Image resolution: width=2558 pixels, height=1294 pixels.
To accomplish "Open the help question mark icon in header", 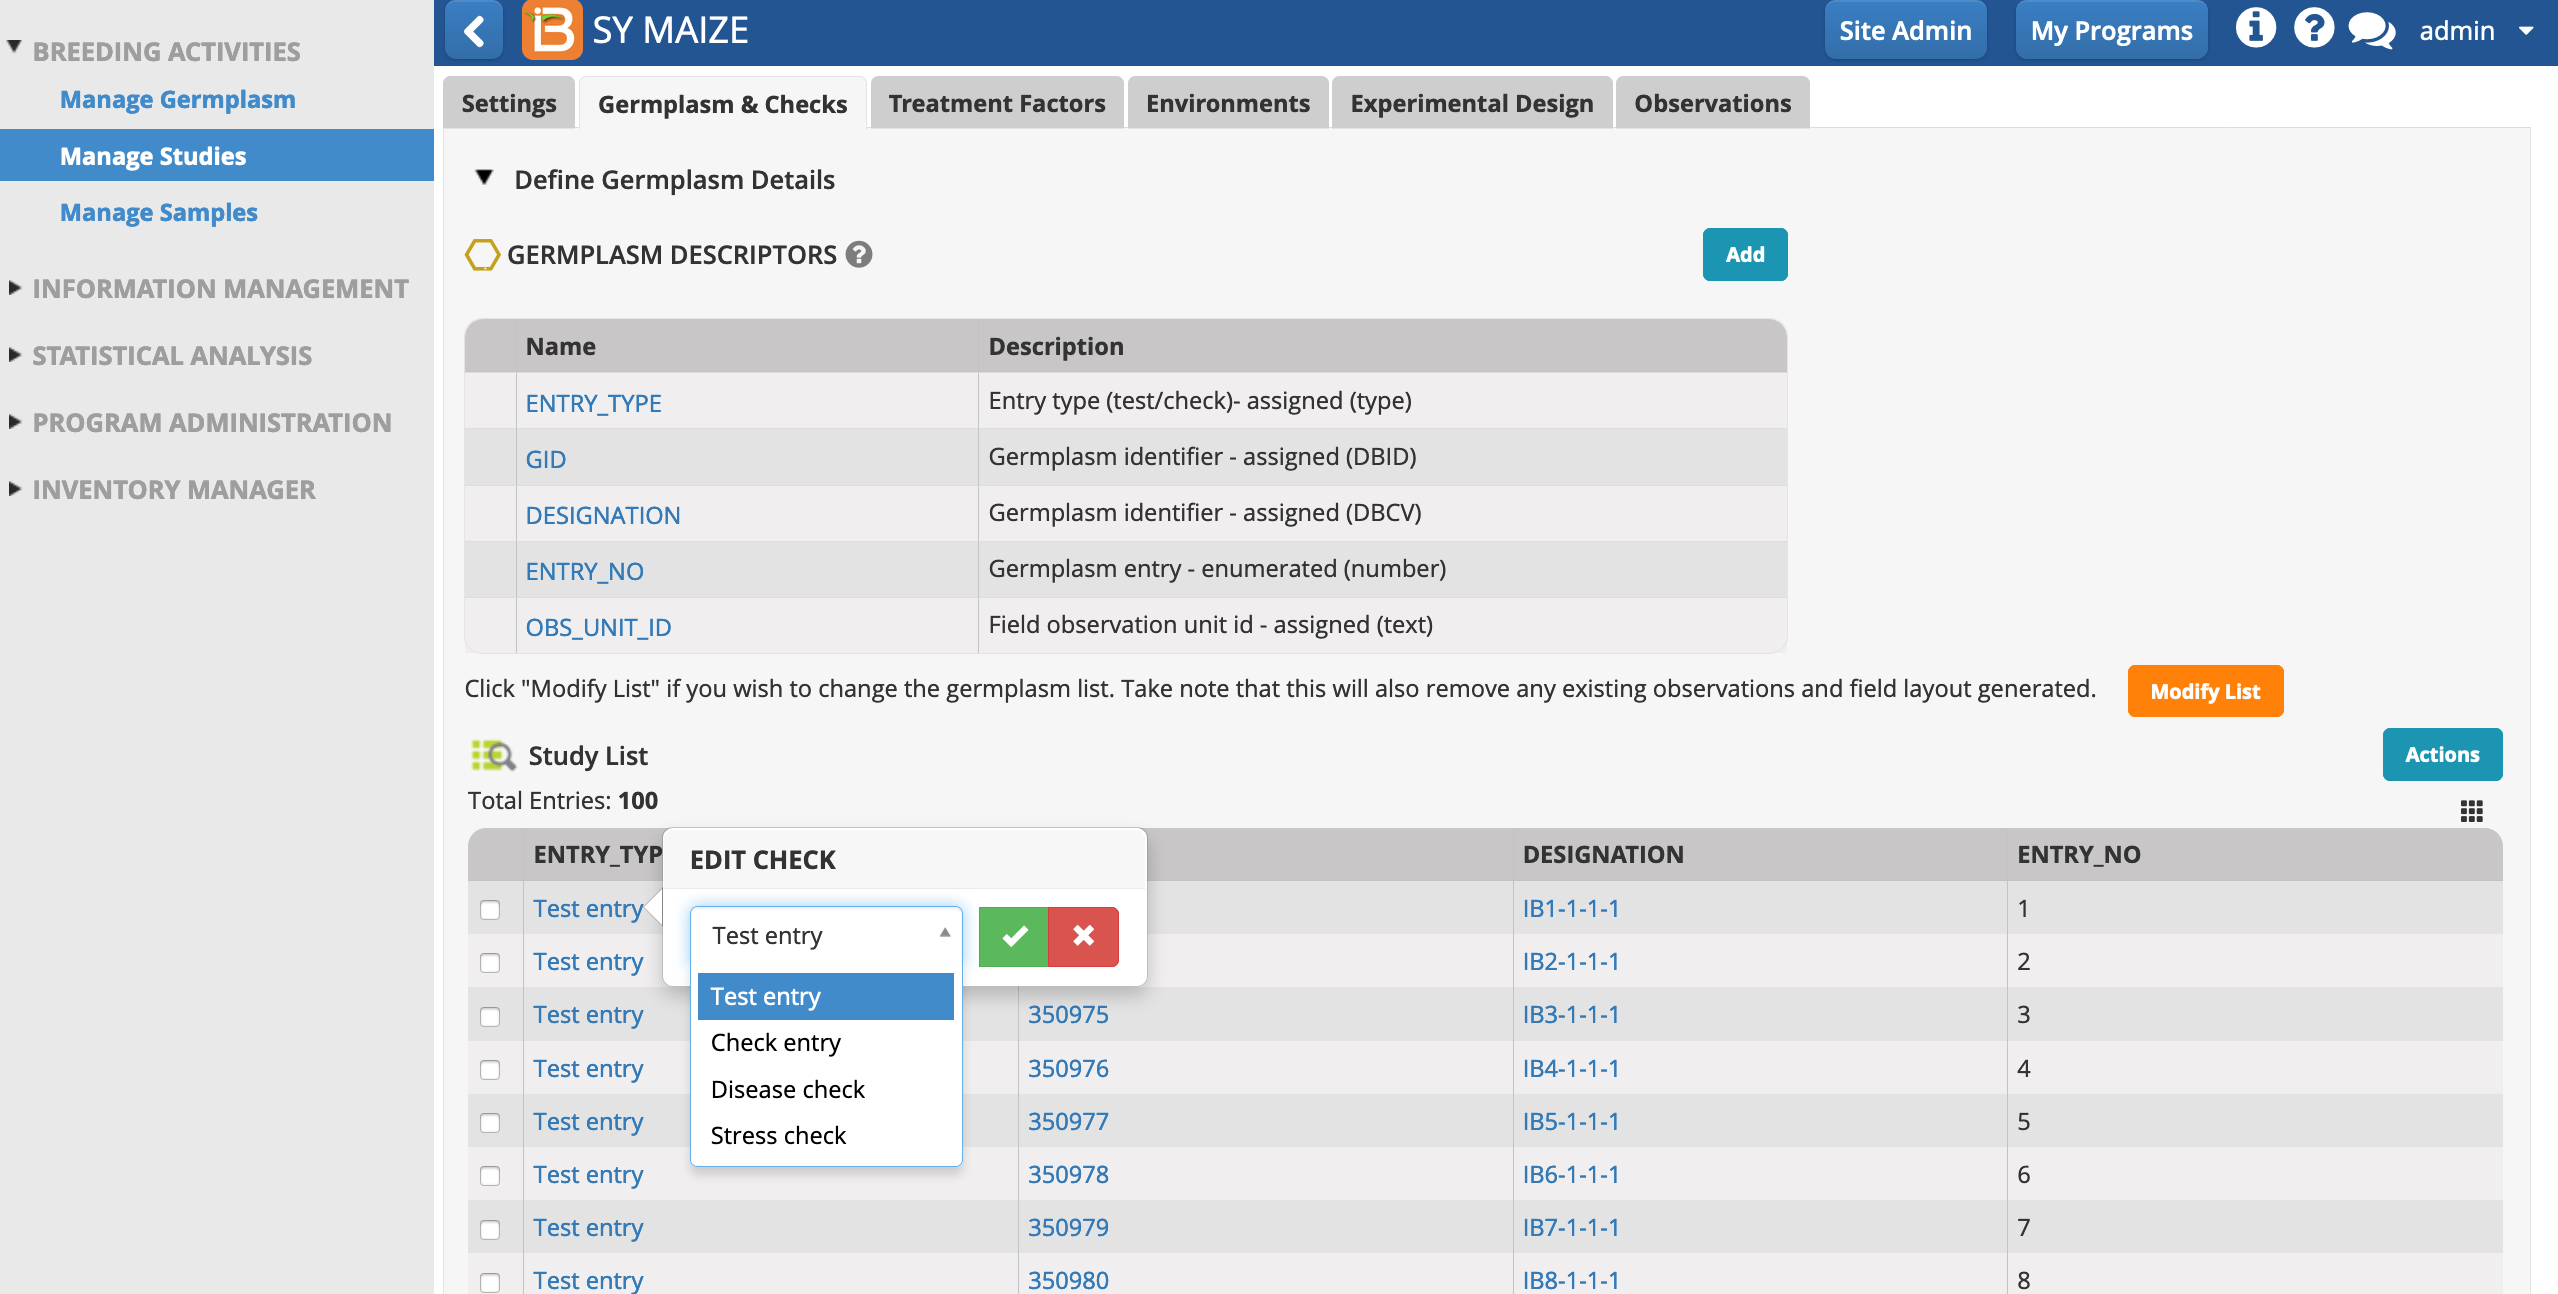I will coord(2314,29).
